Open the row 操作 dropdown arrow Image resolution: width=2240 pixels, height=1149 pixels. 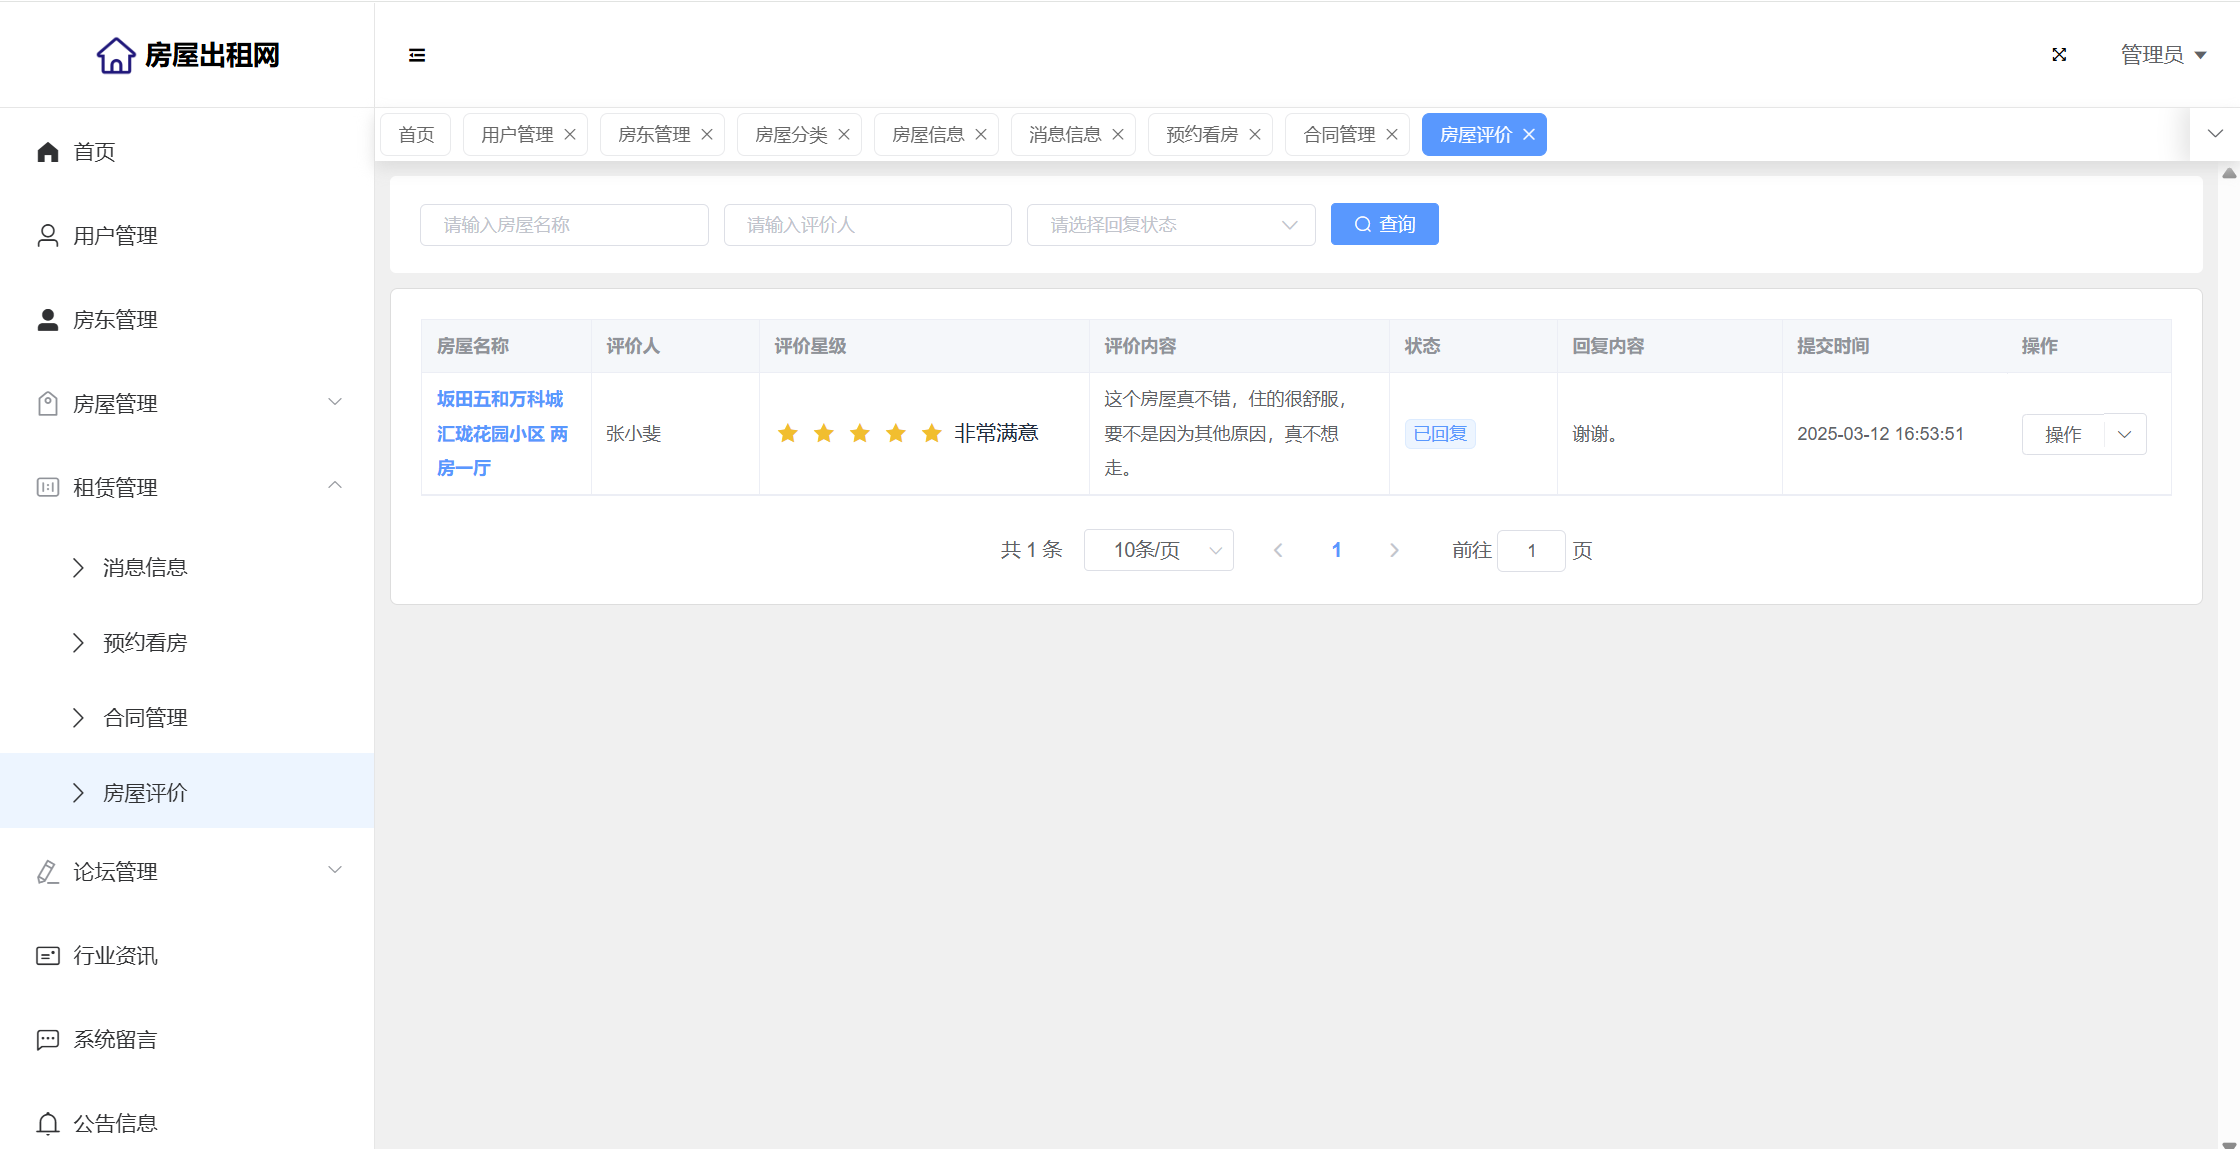(x=2125, y=434)
